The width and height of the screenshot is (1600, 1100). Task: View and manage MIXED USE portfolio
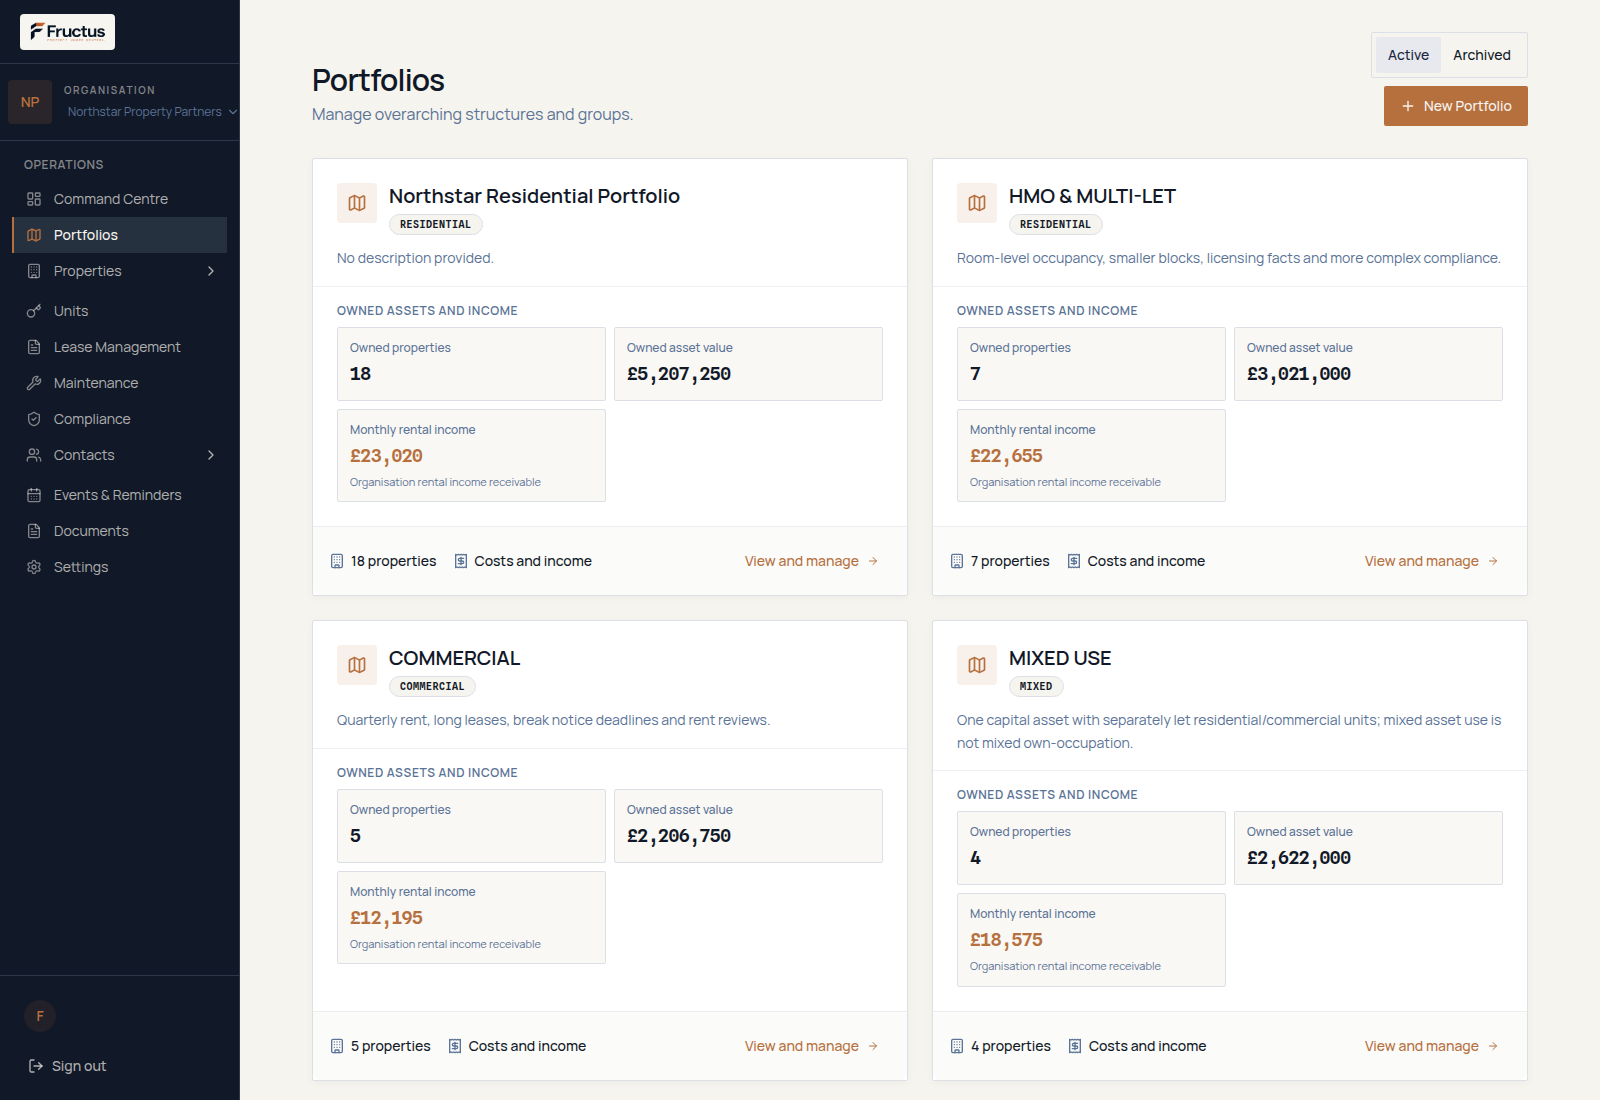[1431, 1046]
